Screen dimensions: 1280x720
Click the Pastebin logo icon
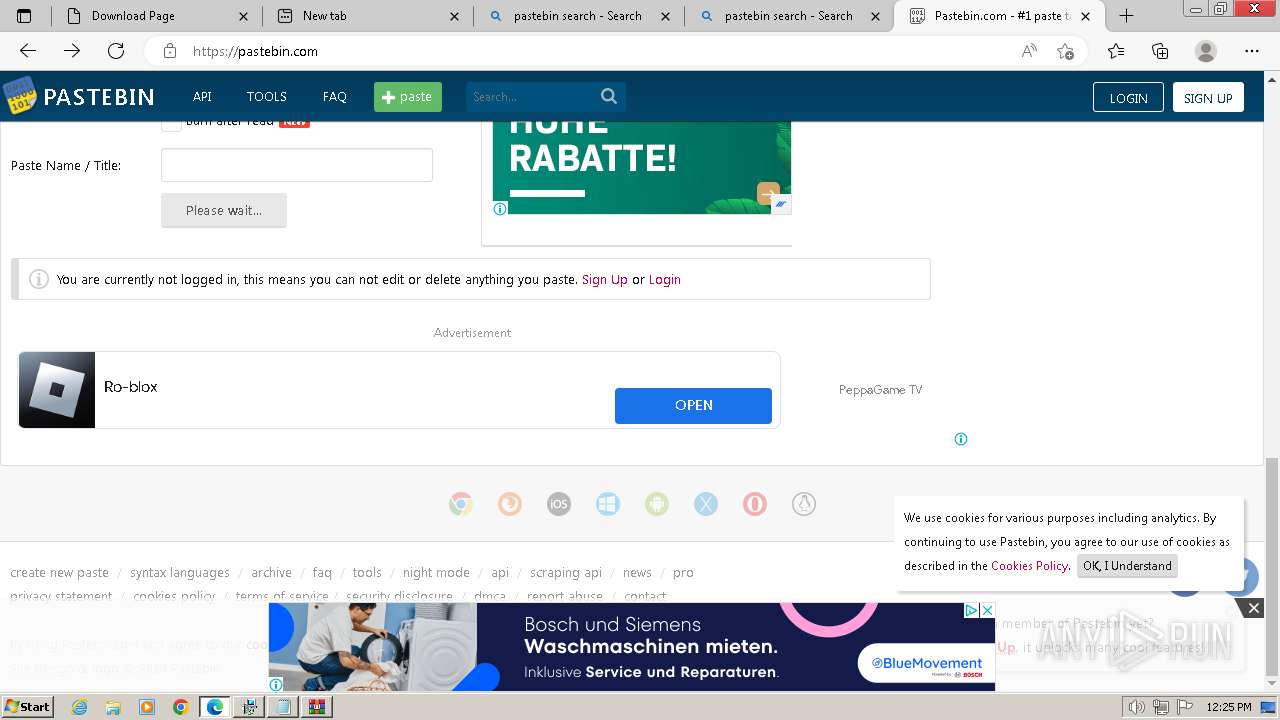[19, 96]
